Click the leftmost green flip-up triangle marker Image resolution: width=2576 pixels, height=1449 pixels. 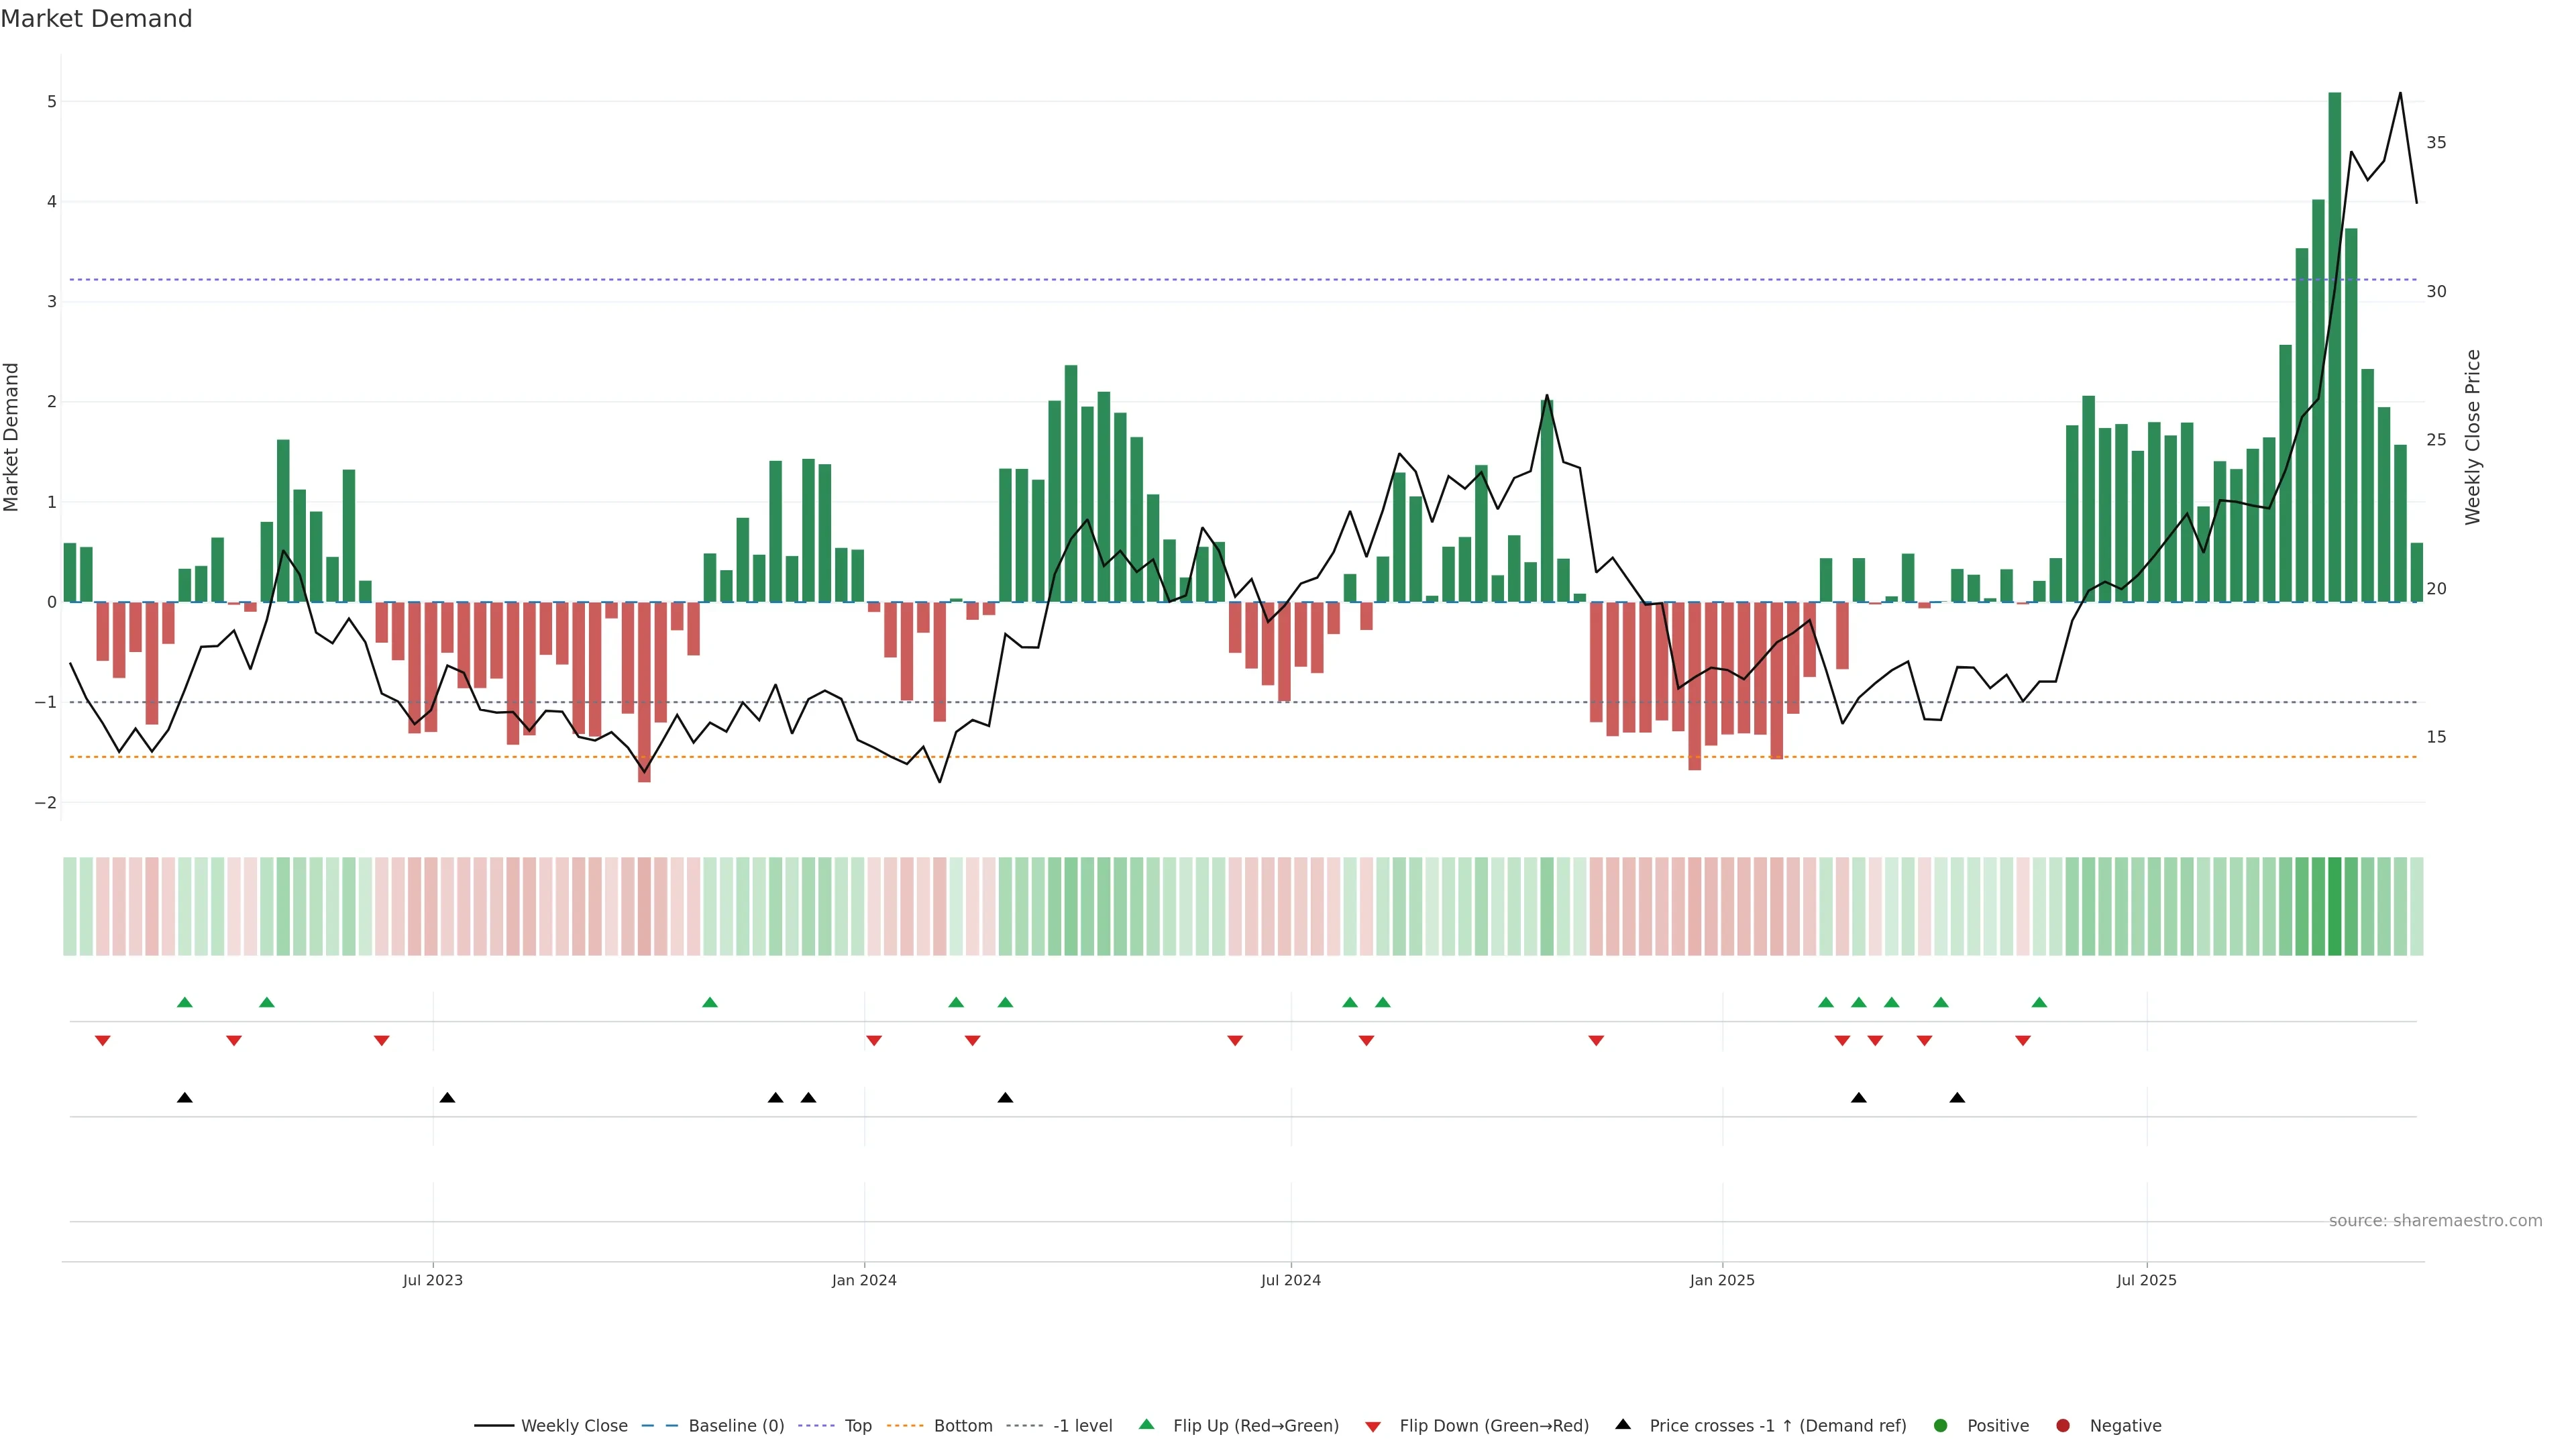coord(185,1002)
